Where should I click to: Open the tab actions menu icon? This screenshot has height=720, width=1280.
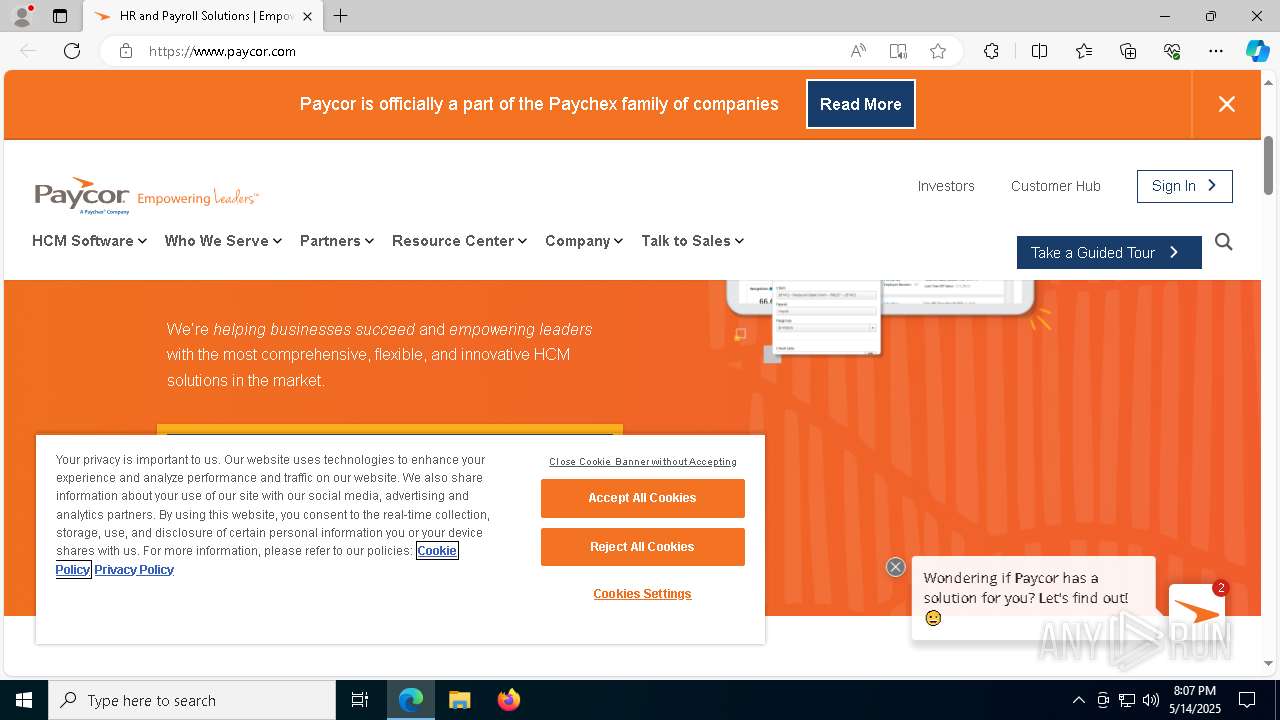(x=60, y=16)
